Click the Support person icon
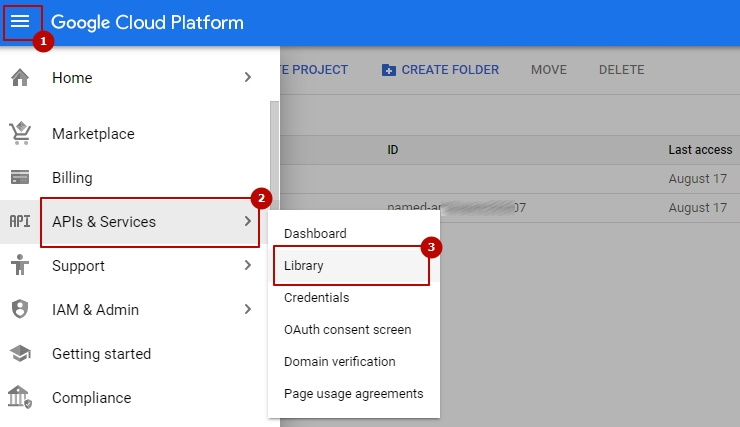The height and width of the screenshot is (427, 740). pos(20,265)
